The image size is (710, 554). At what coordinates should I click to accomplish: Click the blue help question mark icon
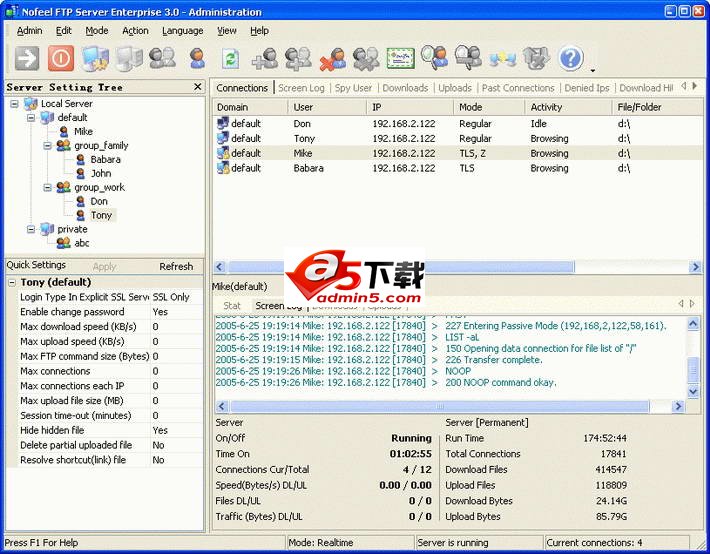pos(570,59)
